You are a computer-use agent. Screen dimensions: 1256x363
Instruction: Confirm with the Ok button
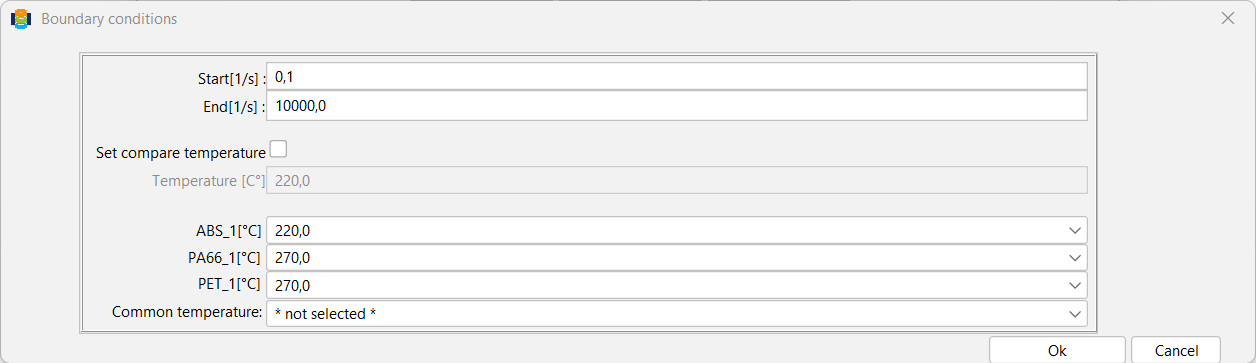point(1057,350)
